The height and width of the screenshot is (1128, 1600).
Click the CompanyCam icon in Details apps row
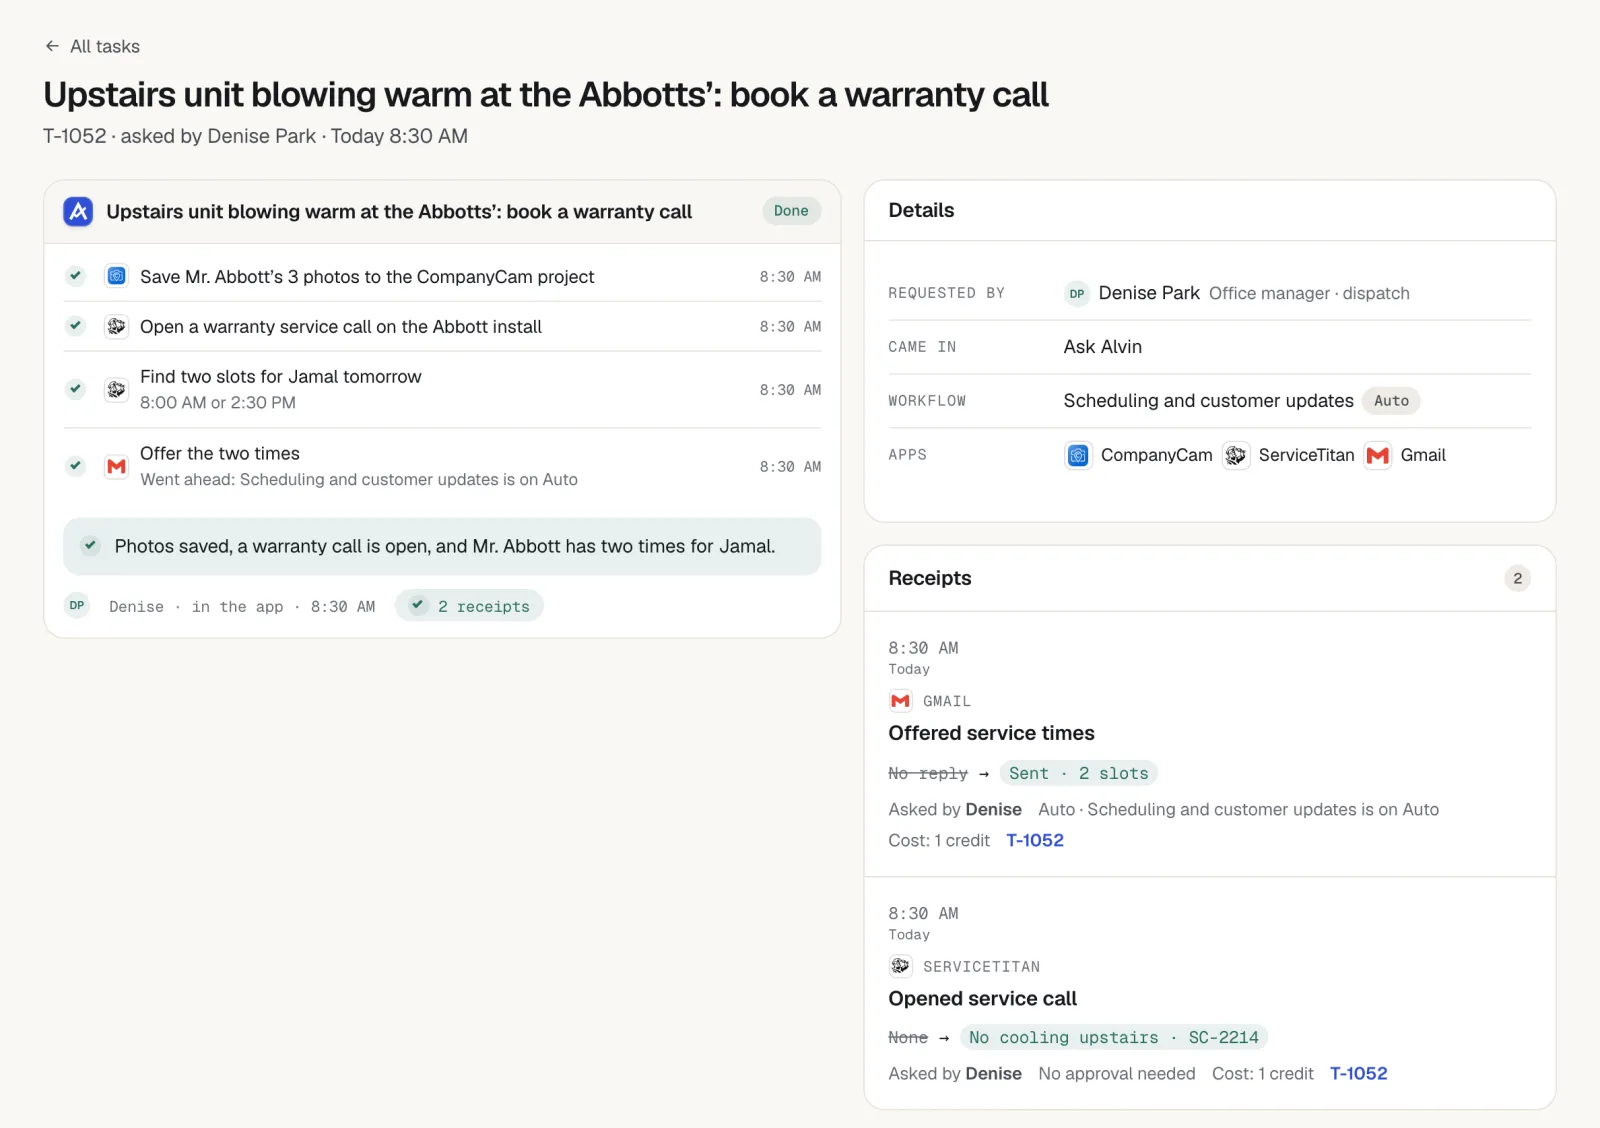pyautogui.click(x=1078, y=455)
